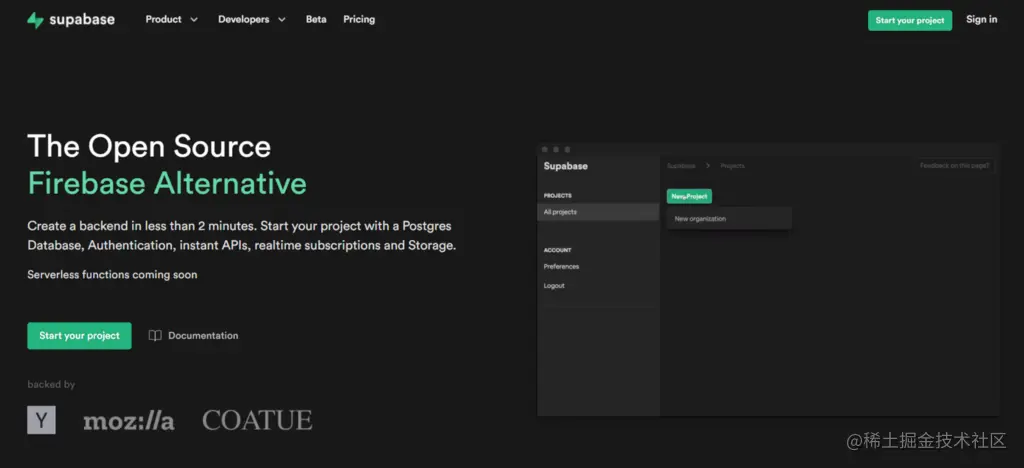This screenshot has width=1024, height=468.
Task: Go to the Beta page
Action: click(x=316, y=20)
